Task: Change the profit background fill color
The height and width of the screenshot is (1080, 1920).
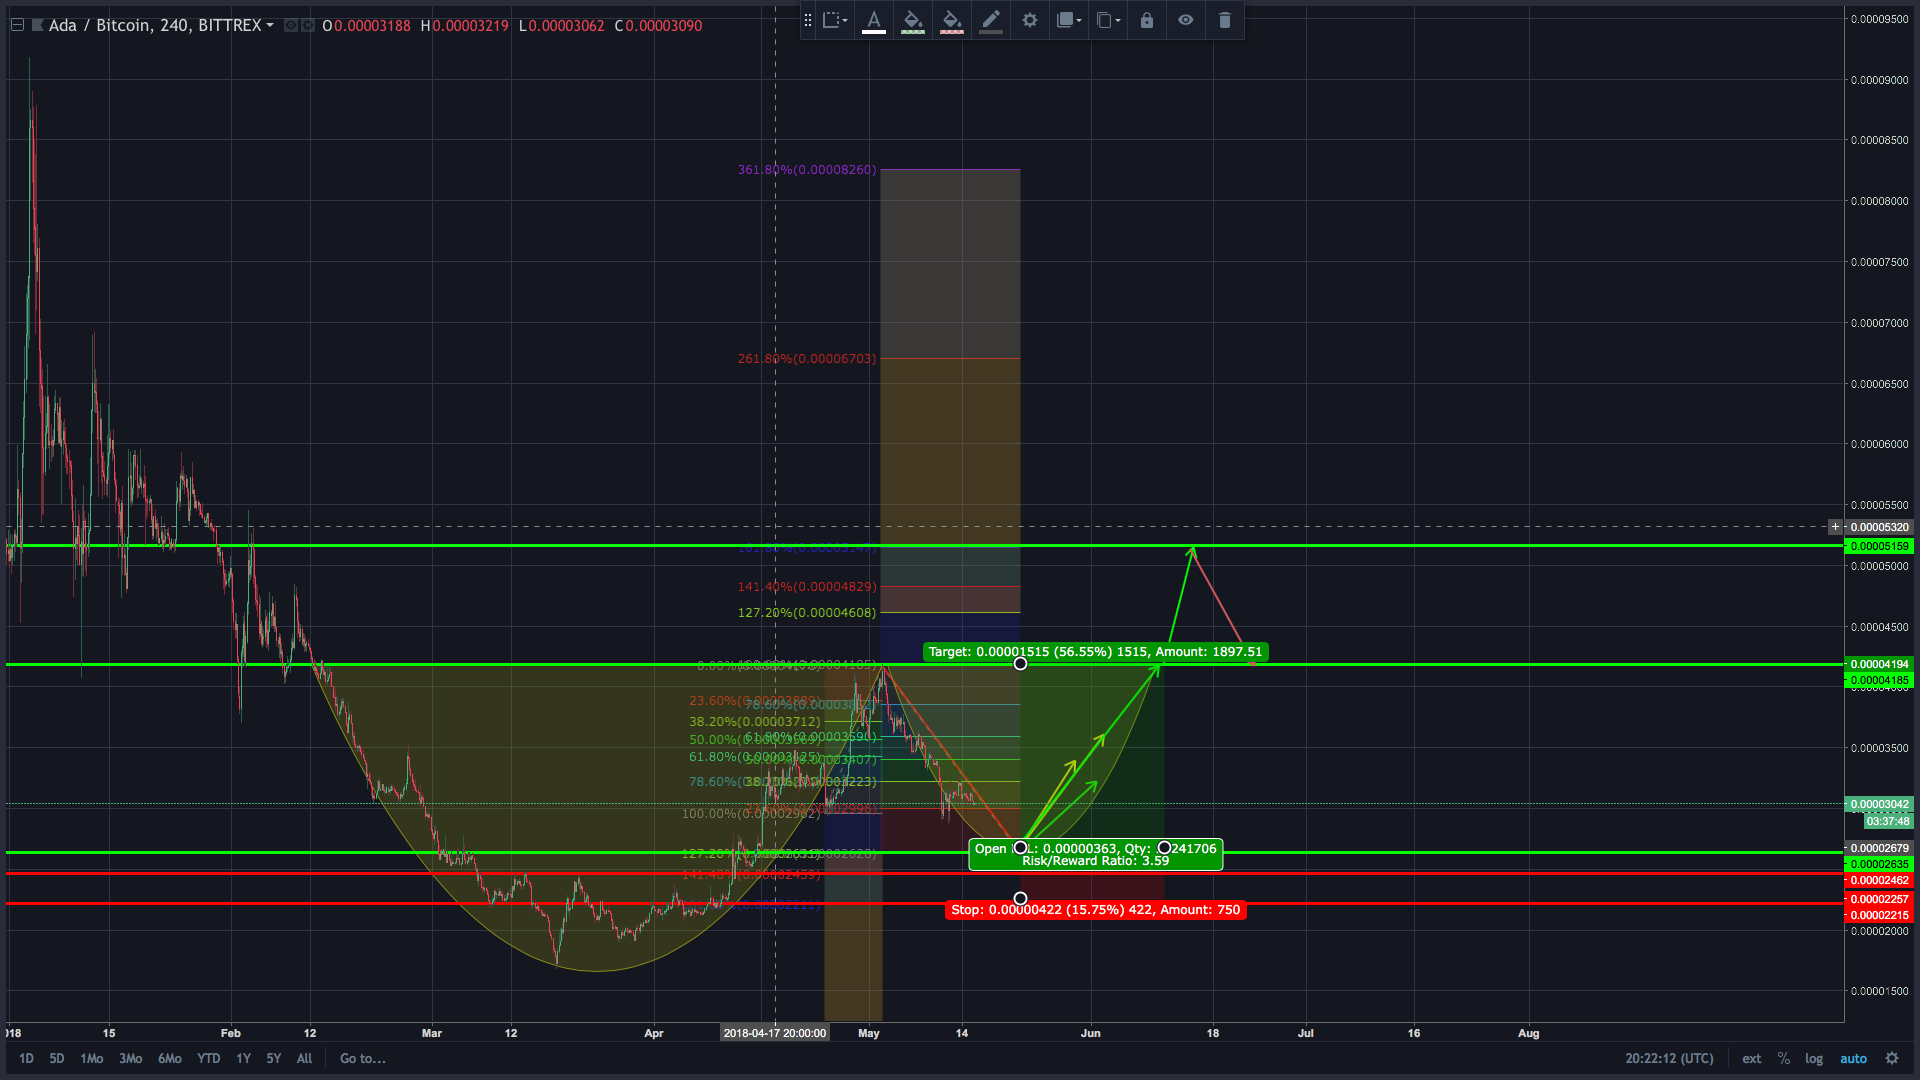Action: [x=912, y=20]
